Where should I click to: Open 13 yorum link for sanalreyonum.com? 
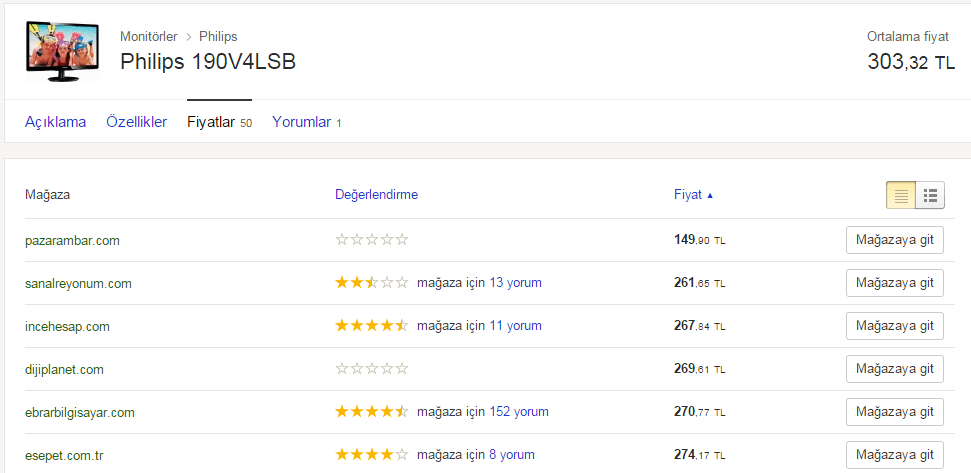515,283
